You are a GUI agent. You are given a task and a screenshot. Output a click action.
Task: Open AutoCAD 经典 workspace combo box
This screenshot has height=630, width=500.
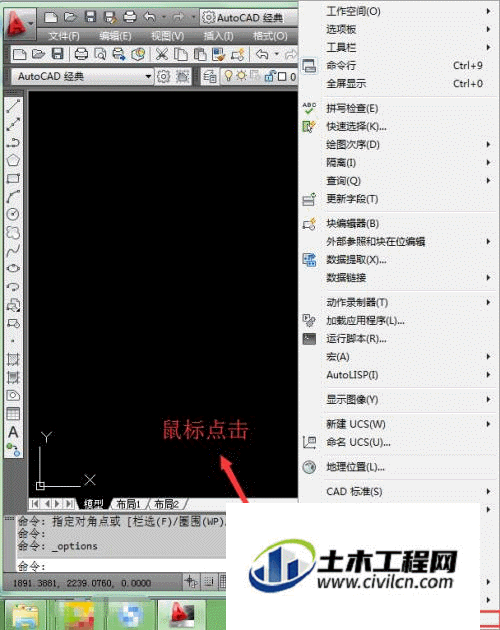click(82, 76)
